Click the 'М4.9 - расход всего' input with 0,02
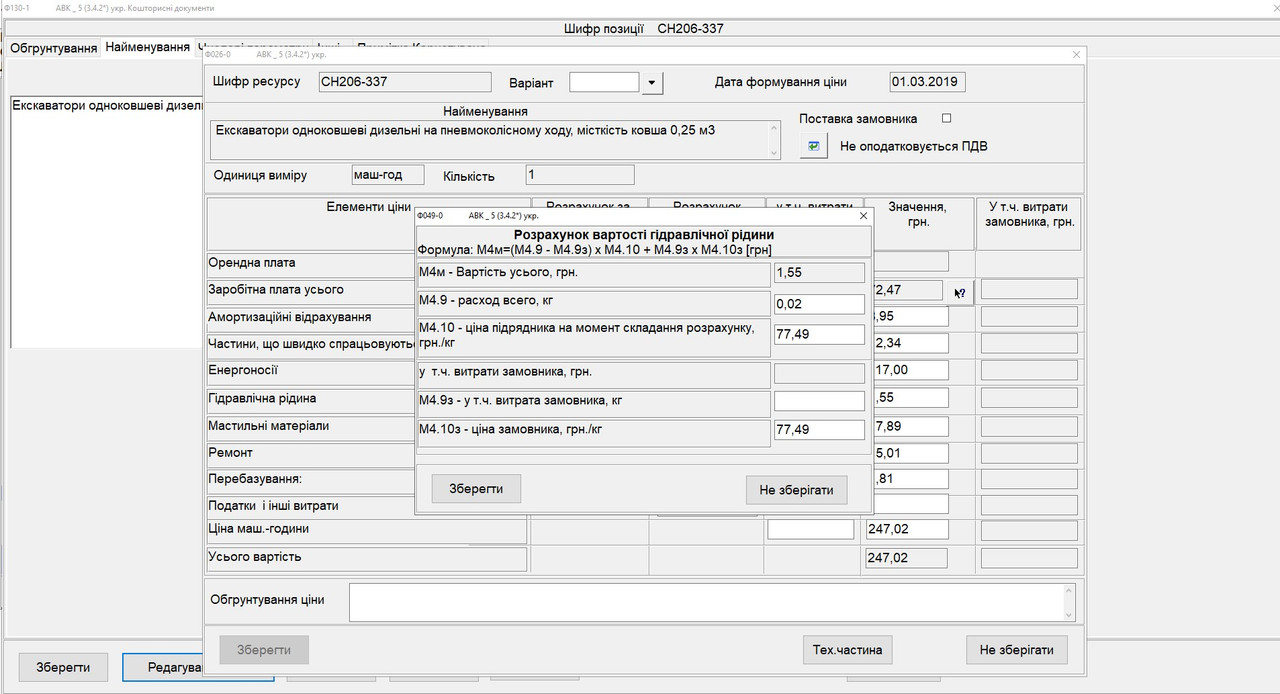Image resolution: width=1280 pixels, height=694 pixels. coord(819,305)
